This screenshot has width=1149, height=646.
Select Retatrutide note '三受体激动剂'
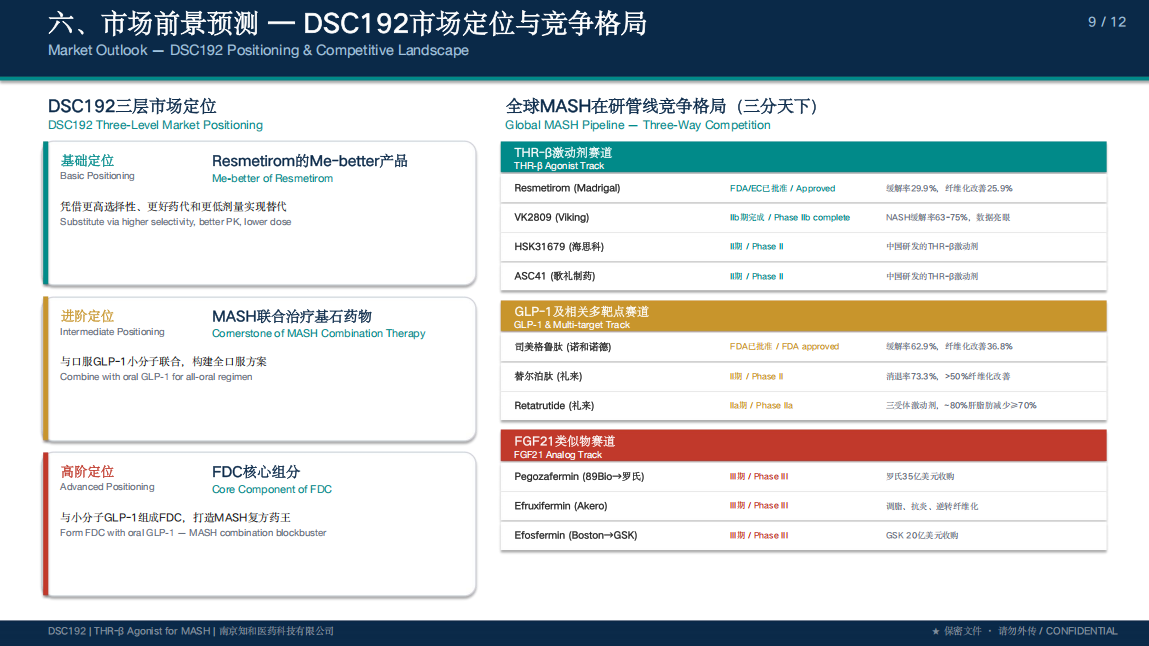(912, 406)
